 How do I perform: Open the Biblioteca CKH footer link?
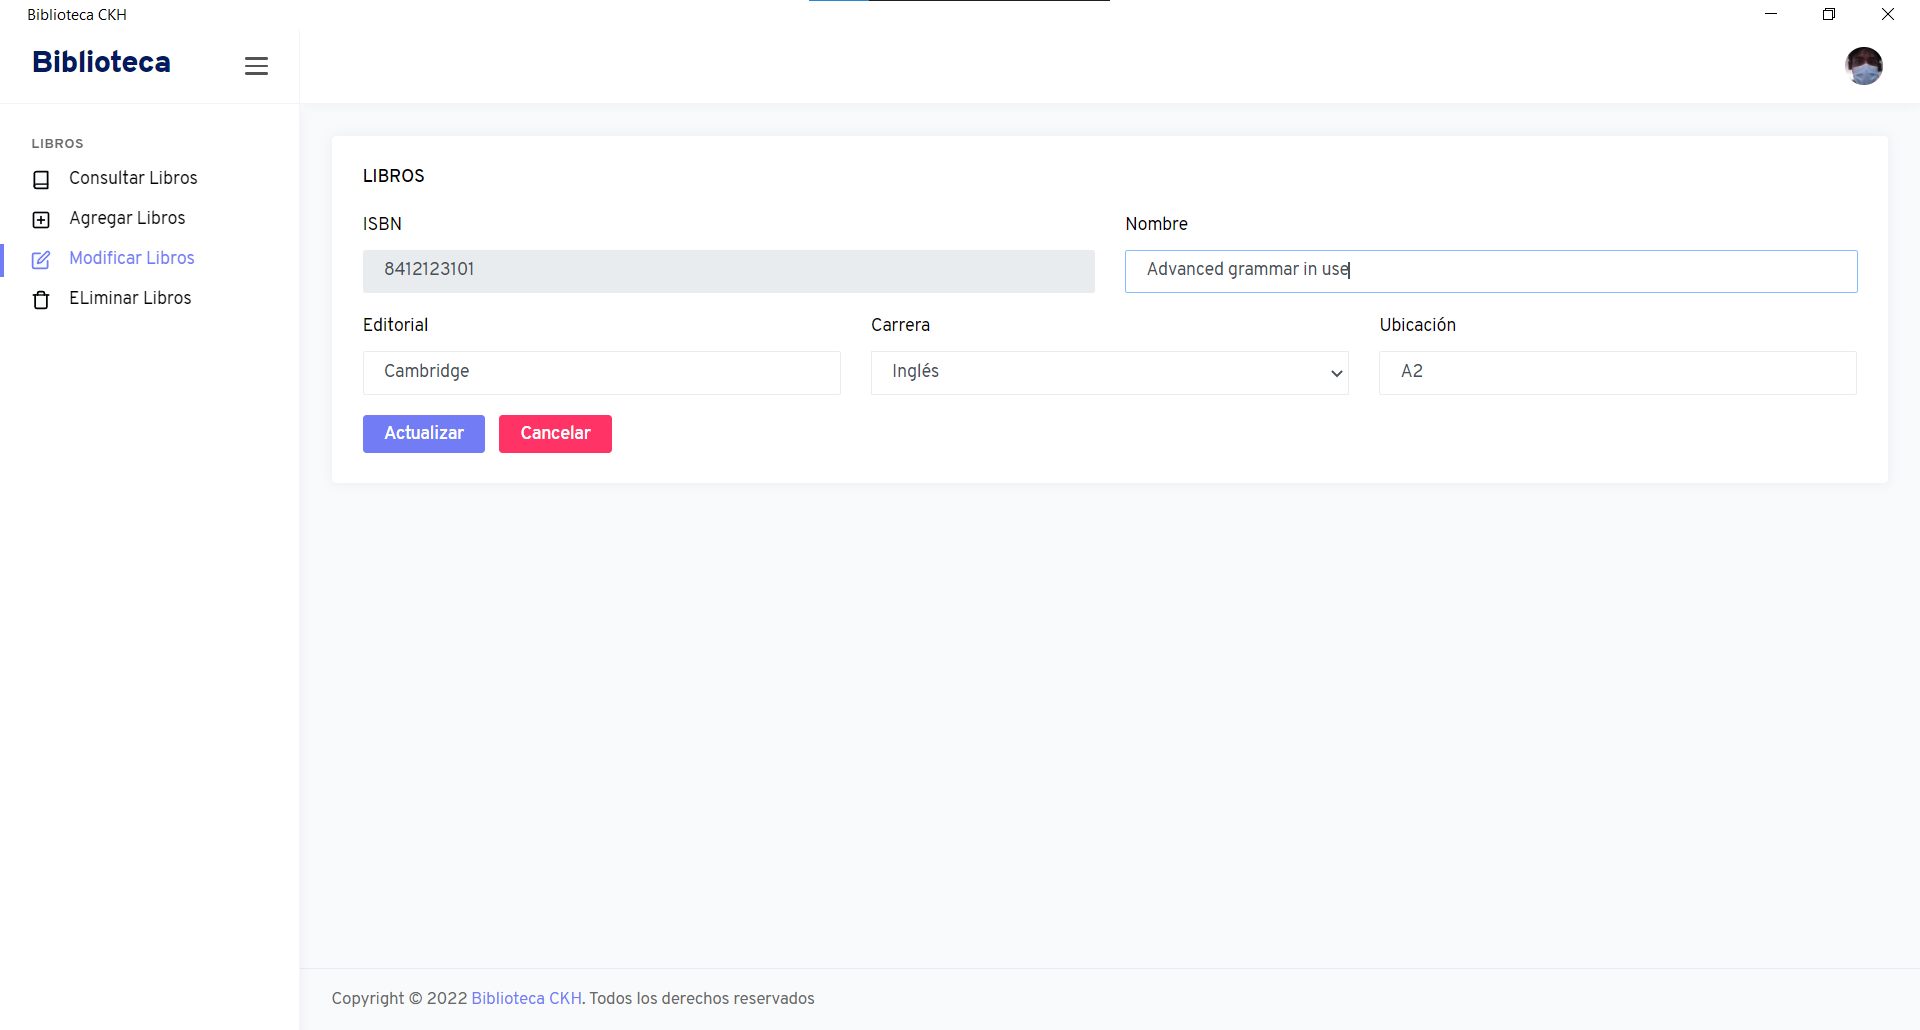[x=526, y=998]
